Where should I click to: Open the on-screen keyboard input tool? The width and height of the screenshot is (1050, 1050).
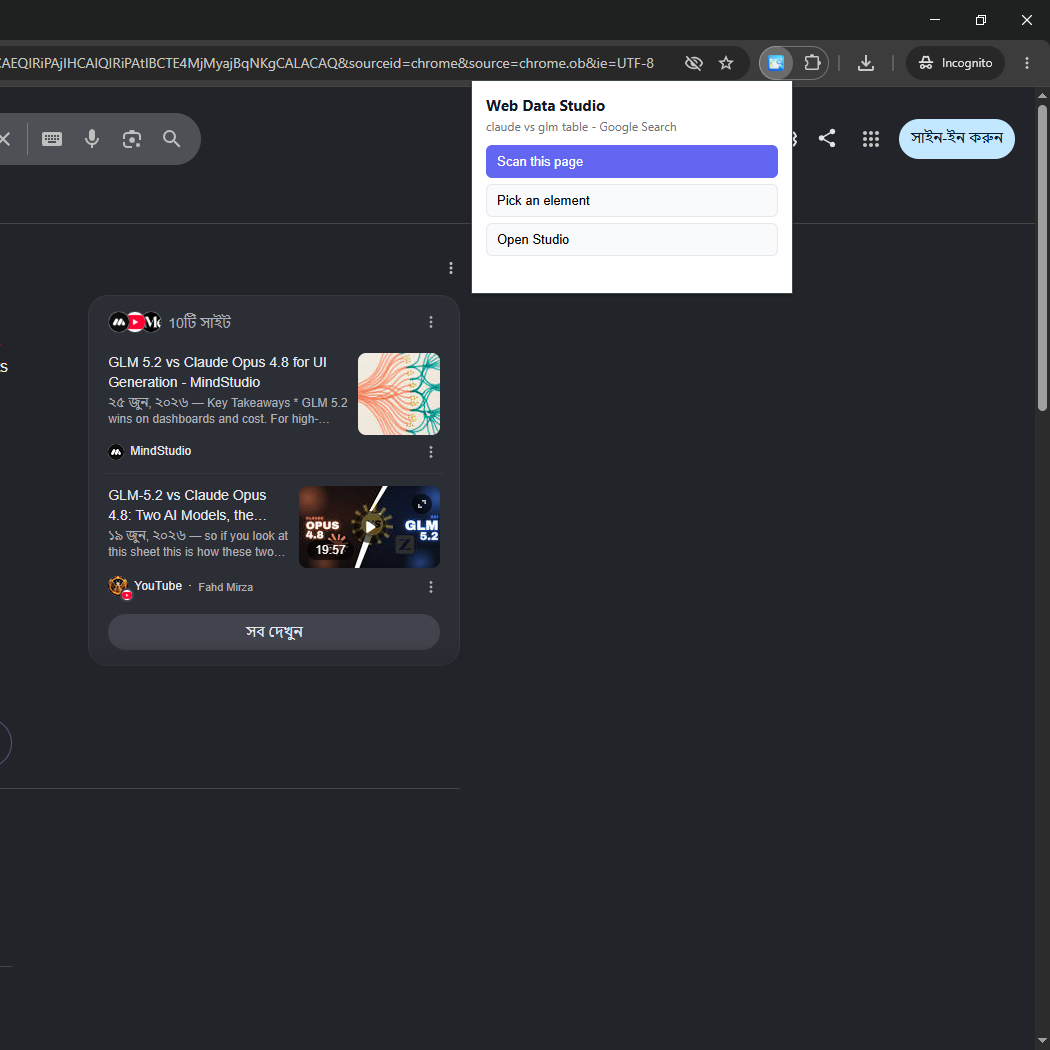52,139
